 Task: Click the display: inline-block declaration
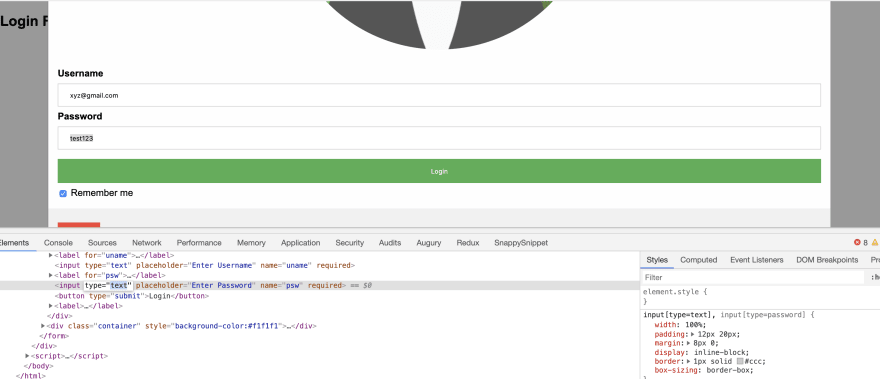702,352
